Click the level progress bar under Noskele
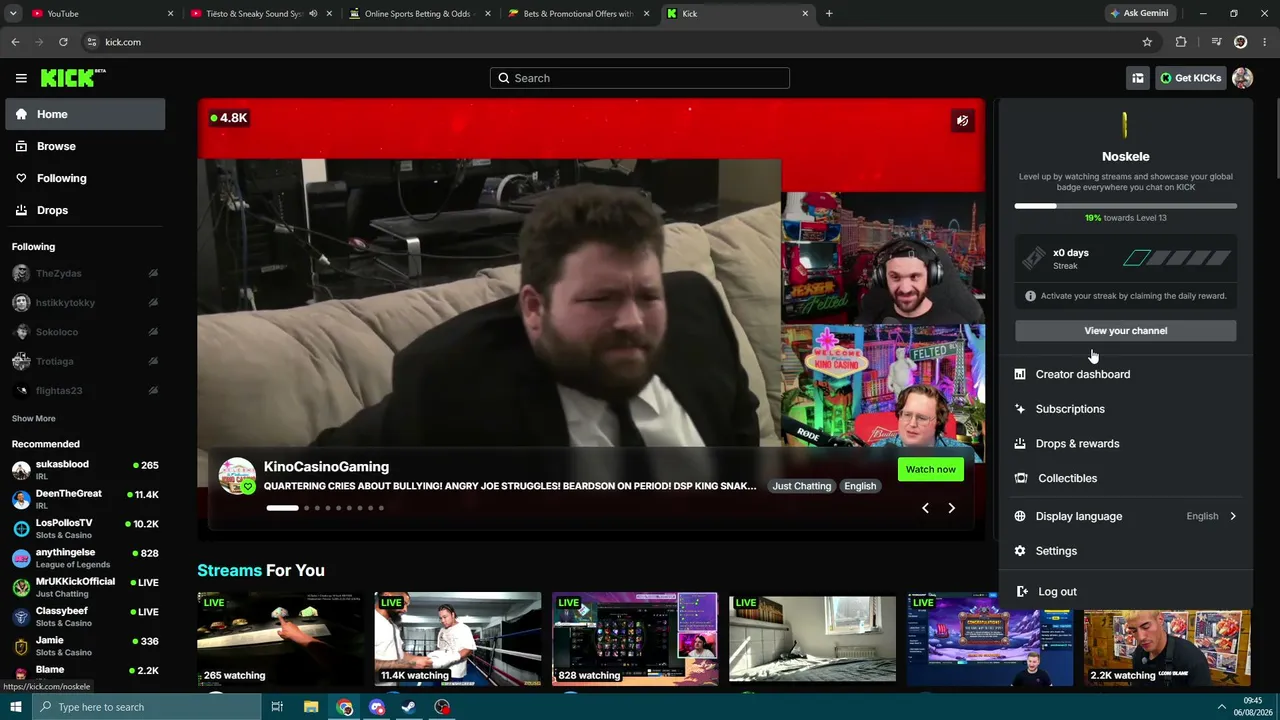Screen dimensions: 1280x720 (1125, 206)
